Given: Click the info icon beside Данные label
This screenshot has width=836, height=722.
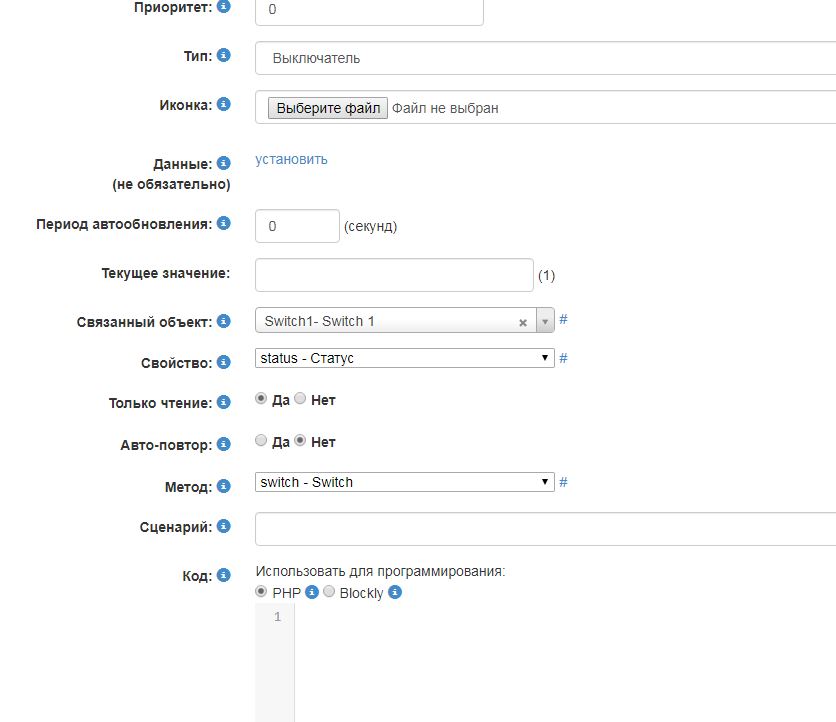Looking at the screenshot, I should 223,162.
